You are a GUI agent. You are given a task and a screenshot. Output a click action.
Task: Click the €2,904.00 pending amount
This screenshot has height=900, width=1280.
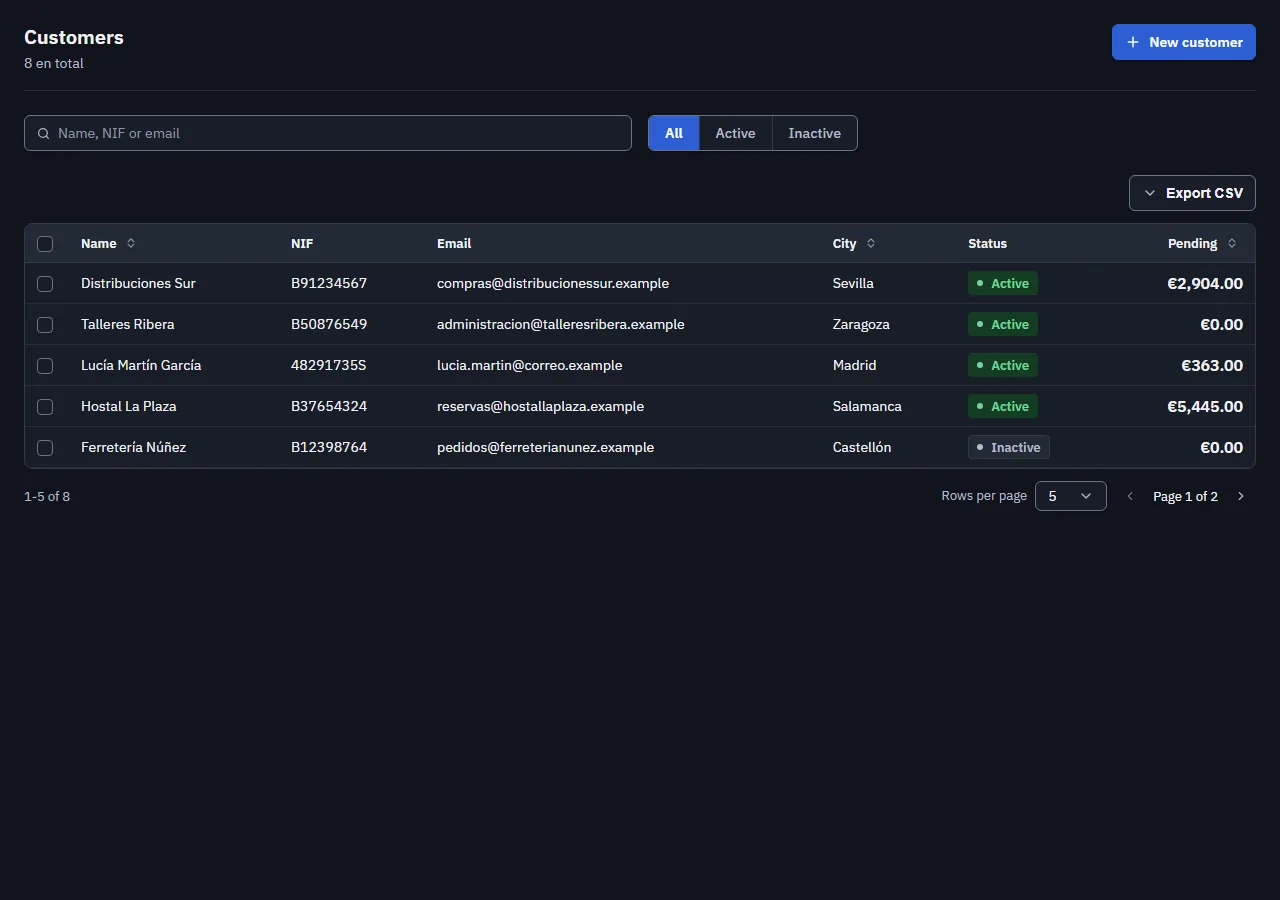tap(1205, 284)
